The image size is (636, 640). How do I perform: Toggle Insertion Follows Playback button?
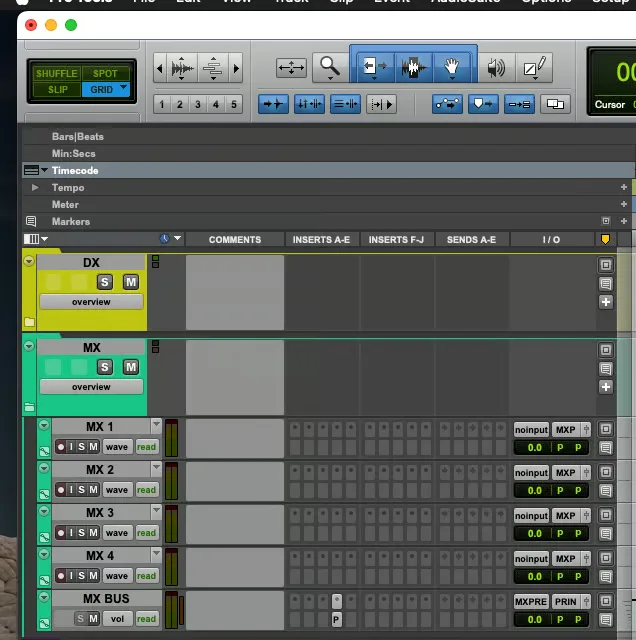[x=381, y=104]
